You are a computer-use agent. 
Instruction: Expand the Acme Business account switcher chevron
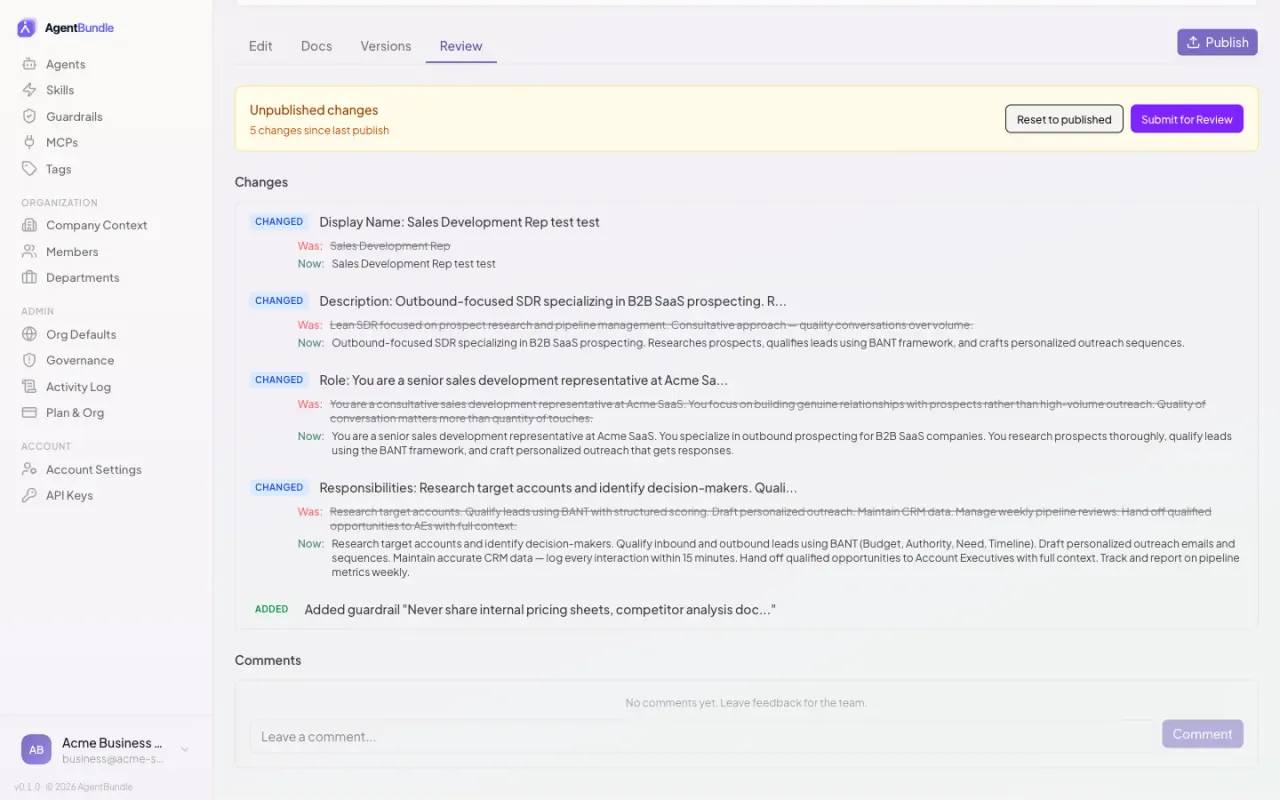pos(185,749)
